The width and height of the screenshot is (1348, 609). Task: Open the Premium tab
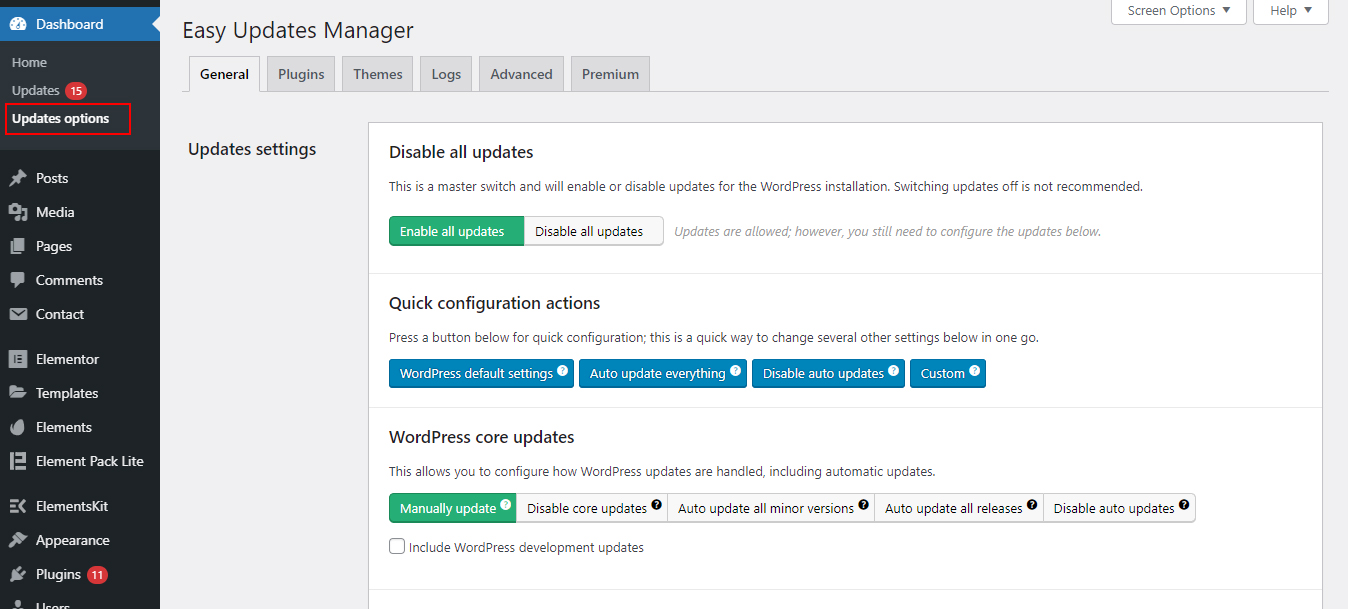pos(610,74)
